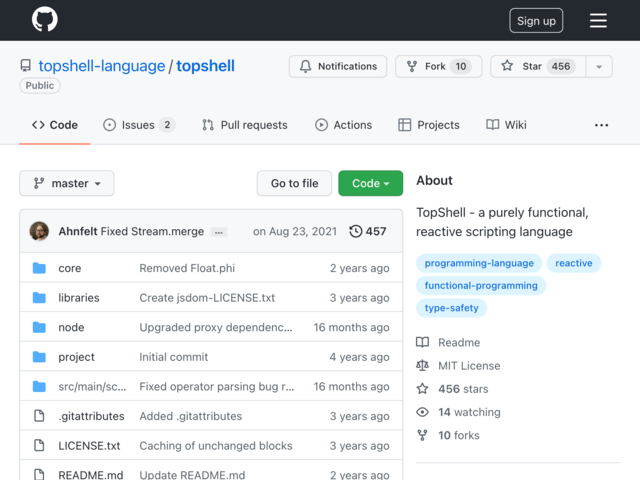Open the GitHub logo home link

tap(44, 19)
